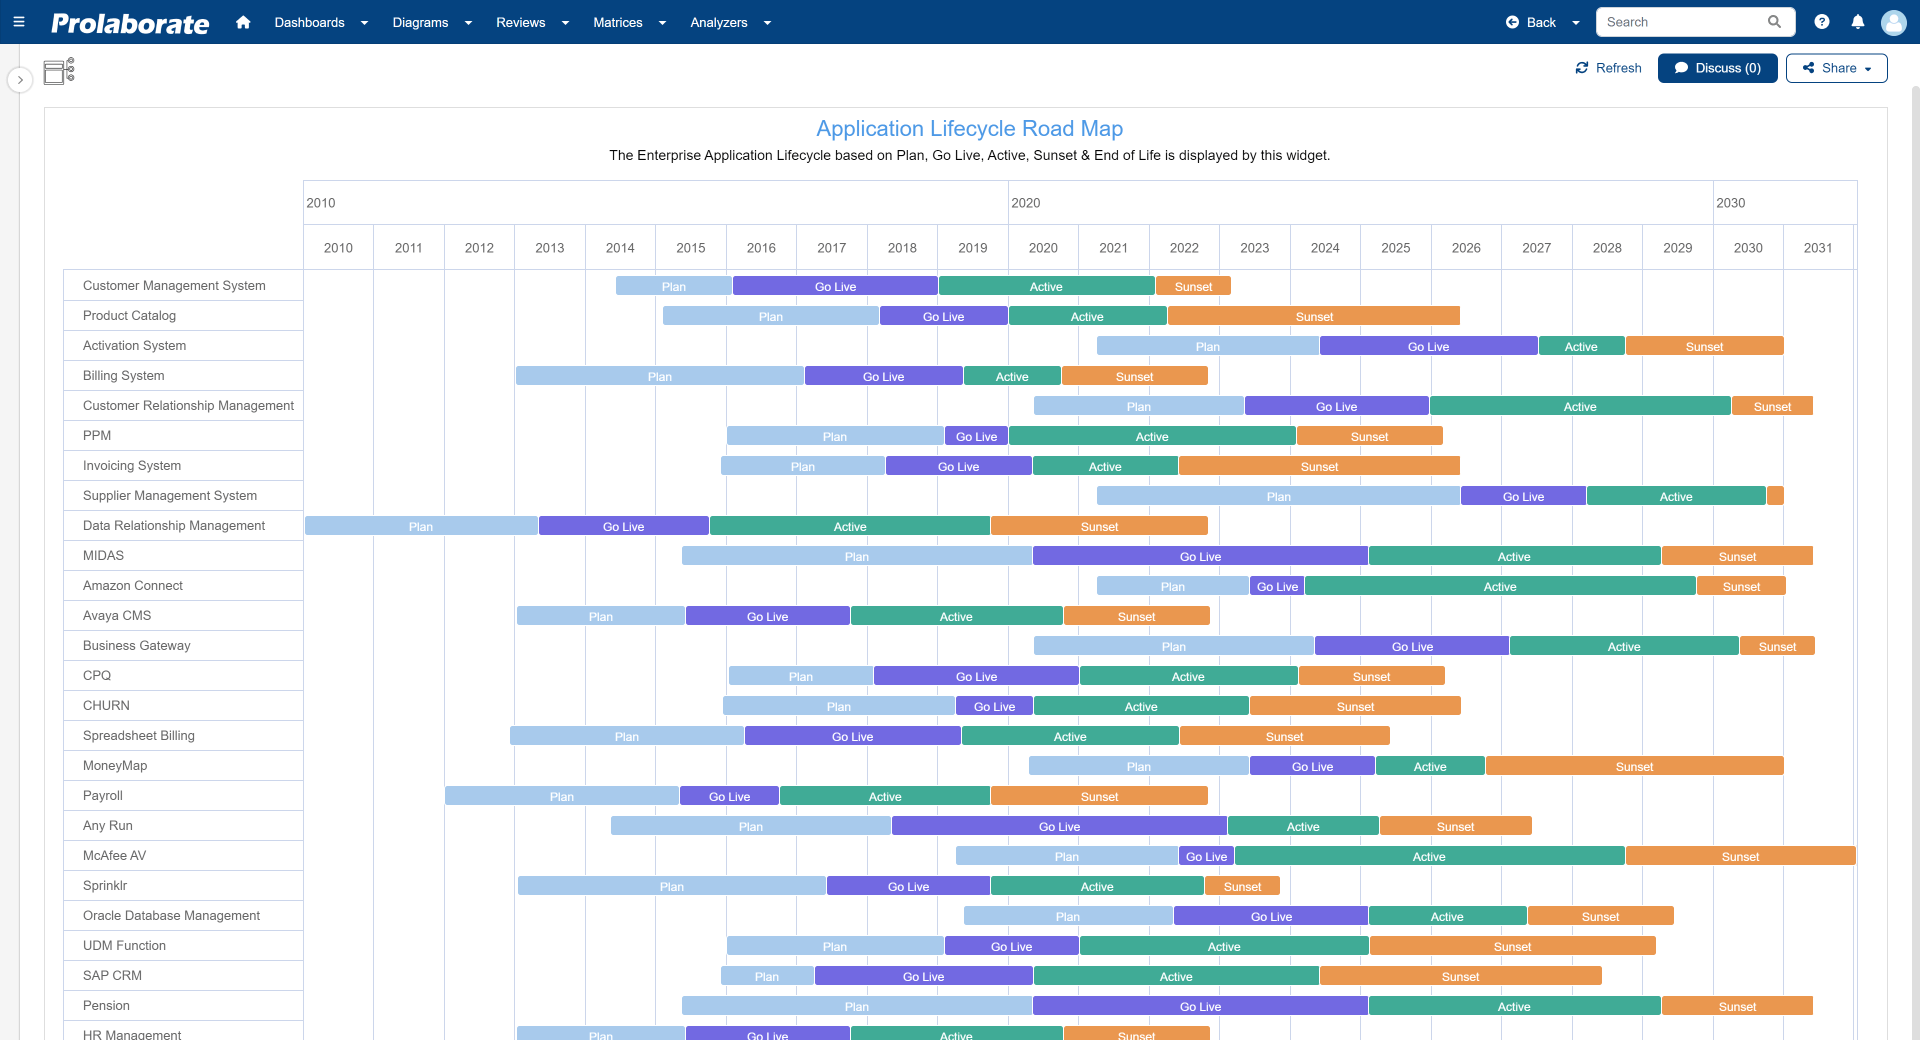Expand the Back dropdown caret
1920x1040 pixels.
pyautogui.click(x=1576, y=23)
